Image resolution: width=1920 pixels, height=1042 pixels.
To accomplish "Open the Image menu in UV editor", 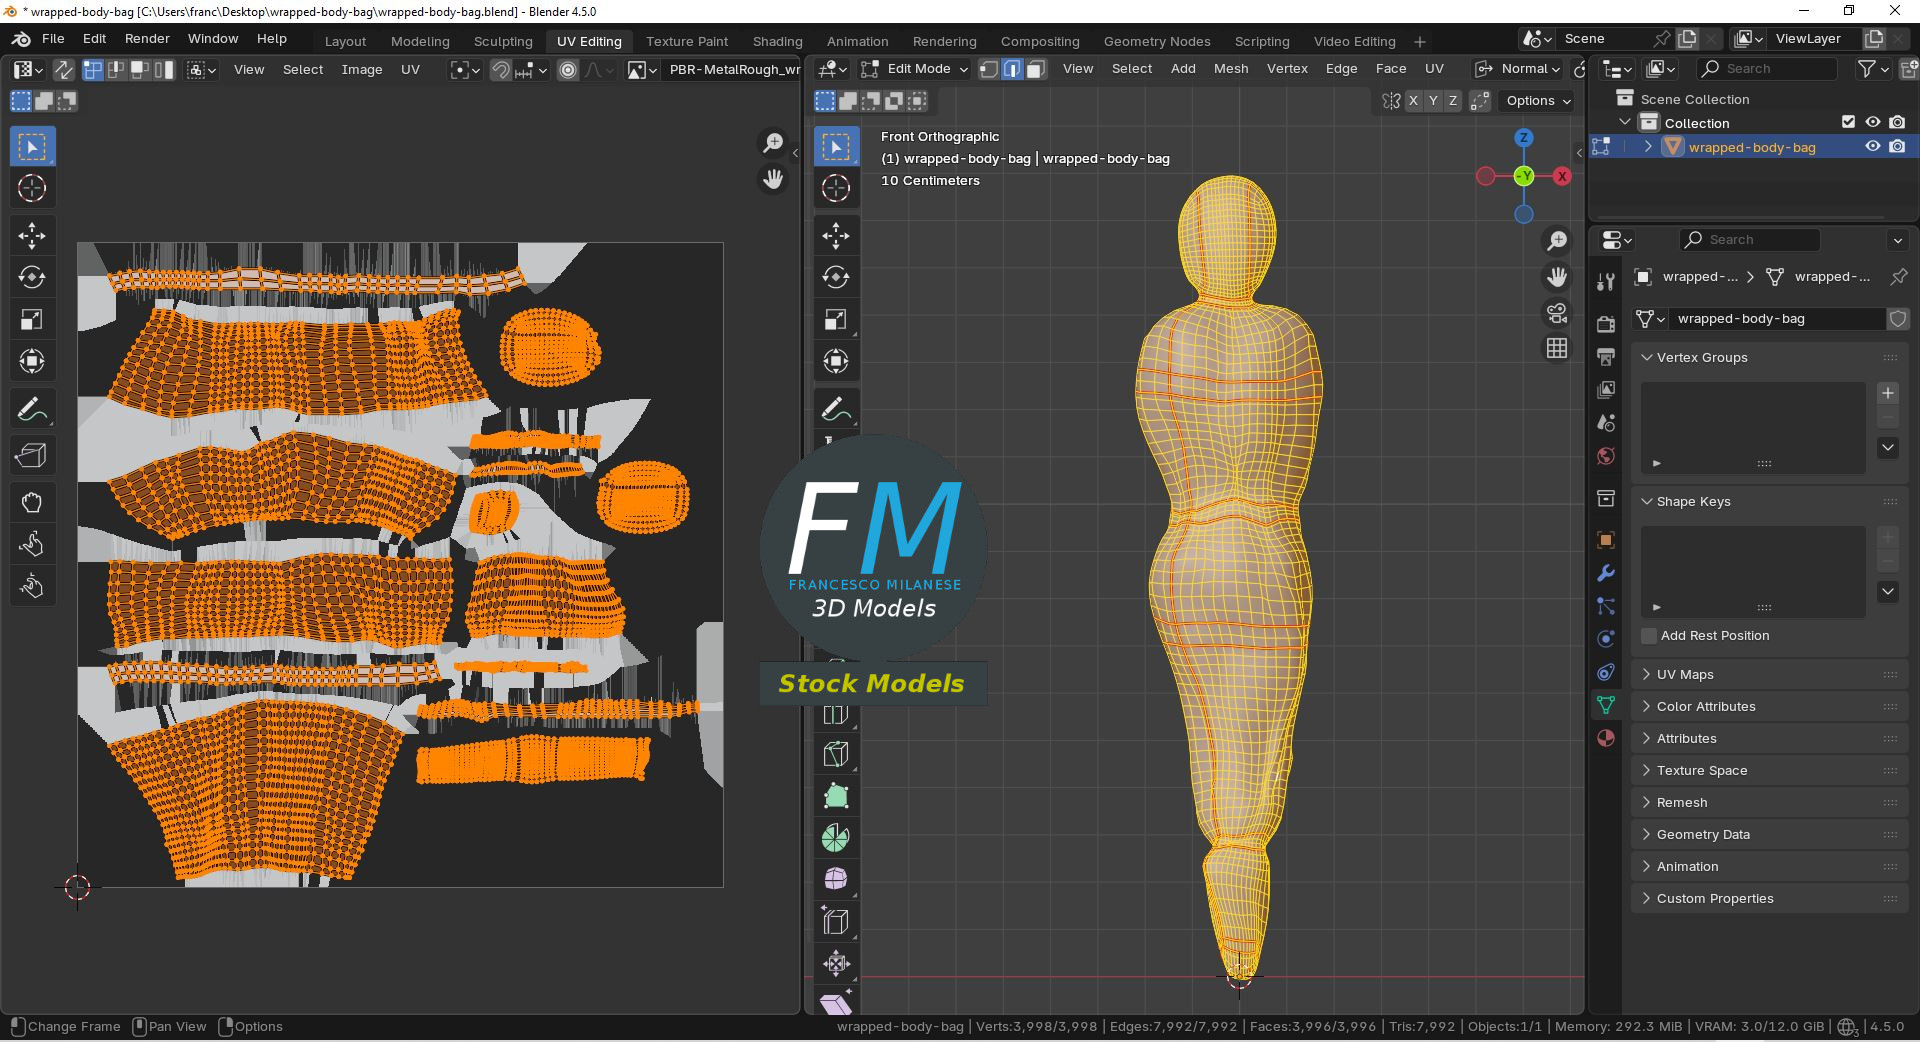I will pos(361,70).
